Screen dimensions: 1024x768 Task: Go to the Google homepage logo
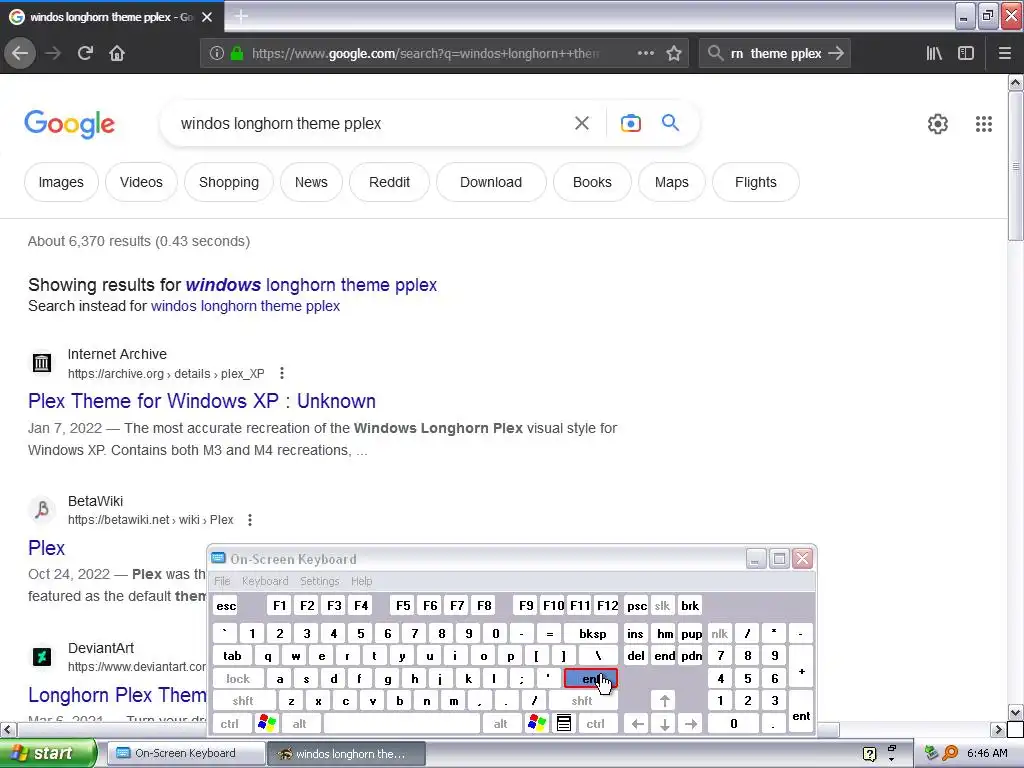click(x=69, y=123)
